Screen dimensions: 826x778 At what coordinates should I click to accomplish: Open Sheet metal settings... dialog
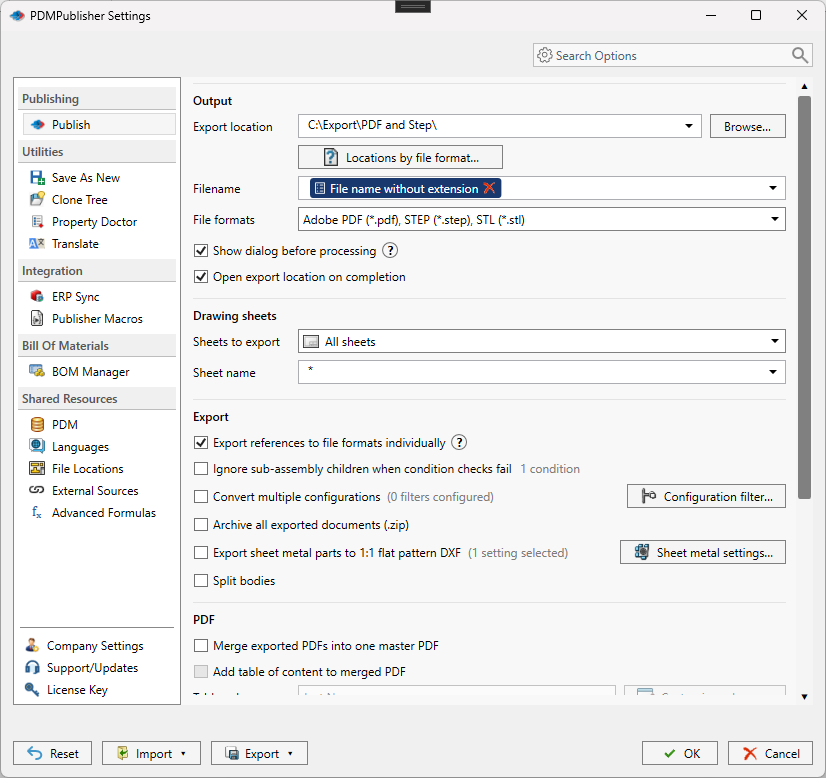click(702, 552)
